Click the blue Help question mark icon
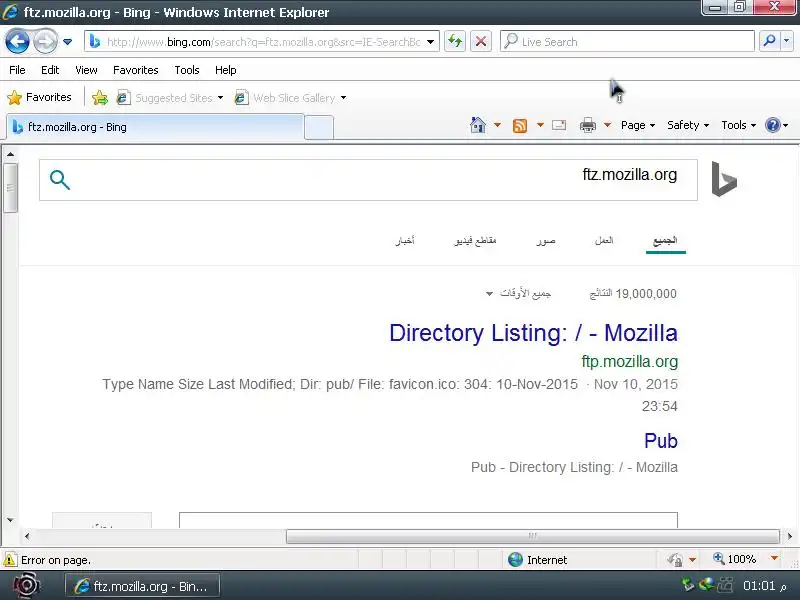Screen dimensions: 800x600 click(773, 125)
